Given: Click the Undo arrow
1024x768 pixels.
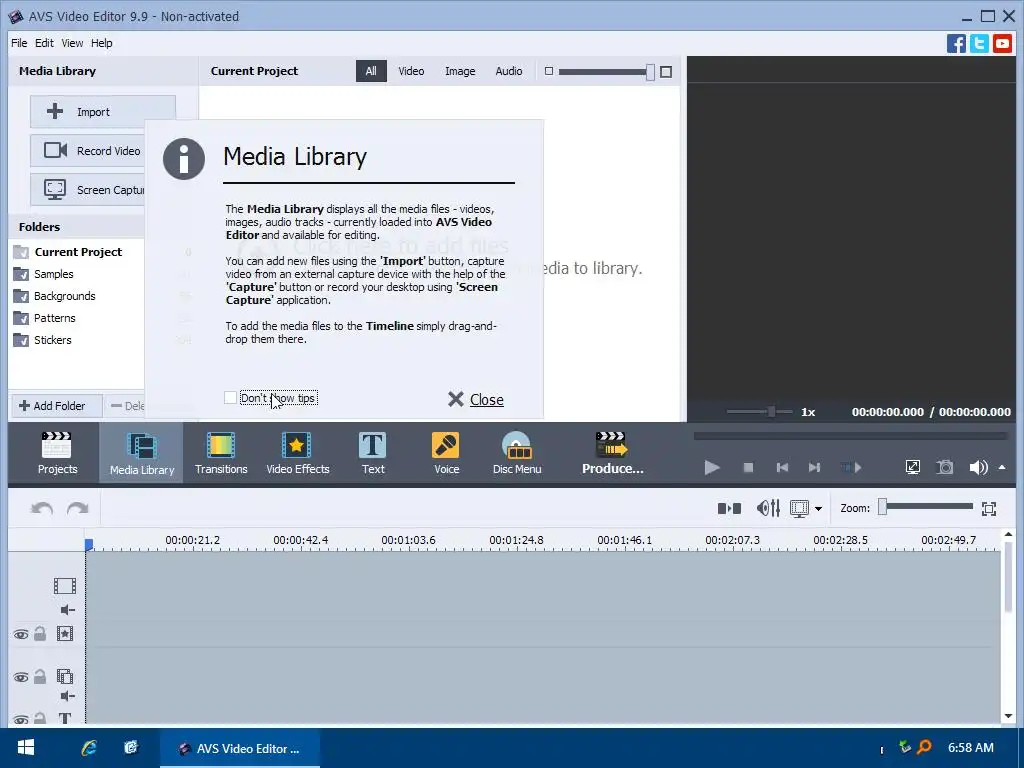Looking at the screenshot, I should coord(42,508).
